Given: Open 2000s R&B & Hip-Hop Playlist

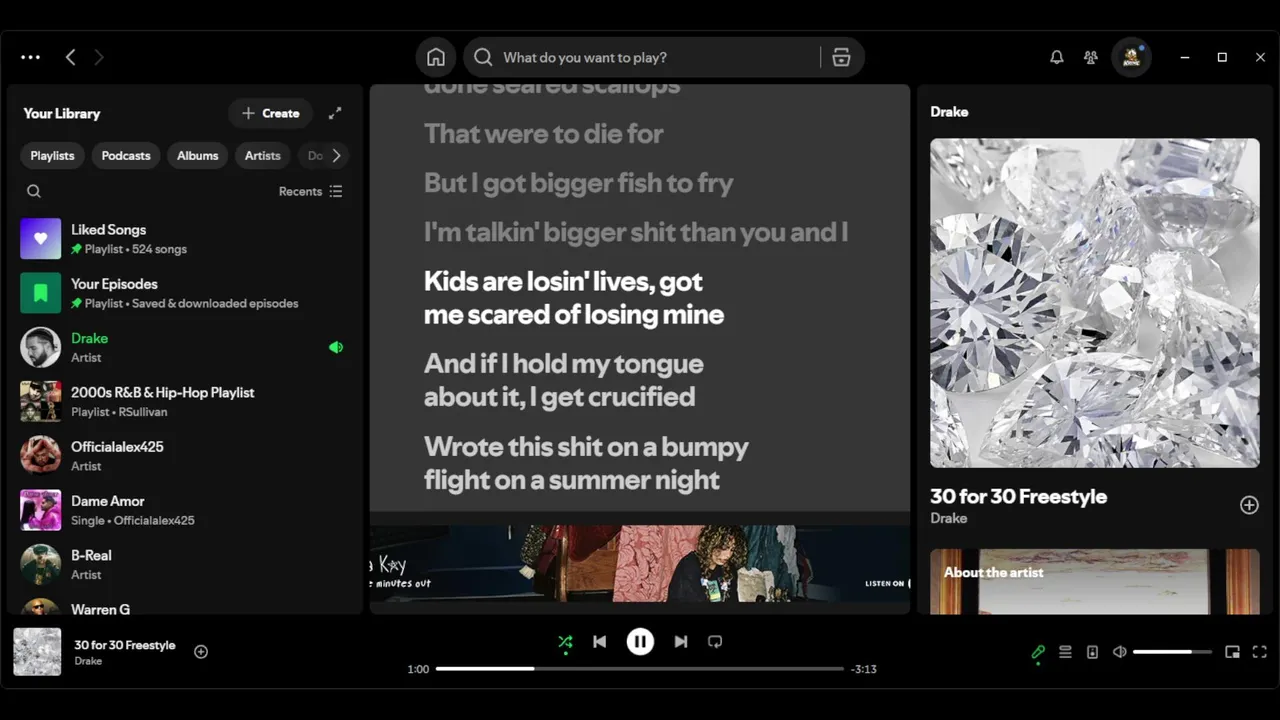Looking at the screenshot, I should tap(183, 401).
